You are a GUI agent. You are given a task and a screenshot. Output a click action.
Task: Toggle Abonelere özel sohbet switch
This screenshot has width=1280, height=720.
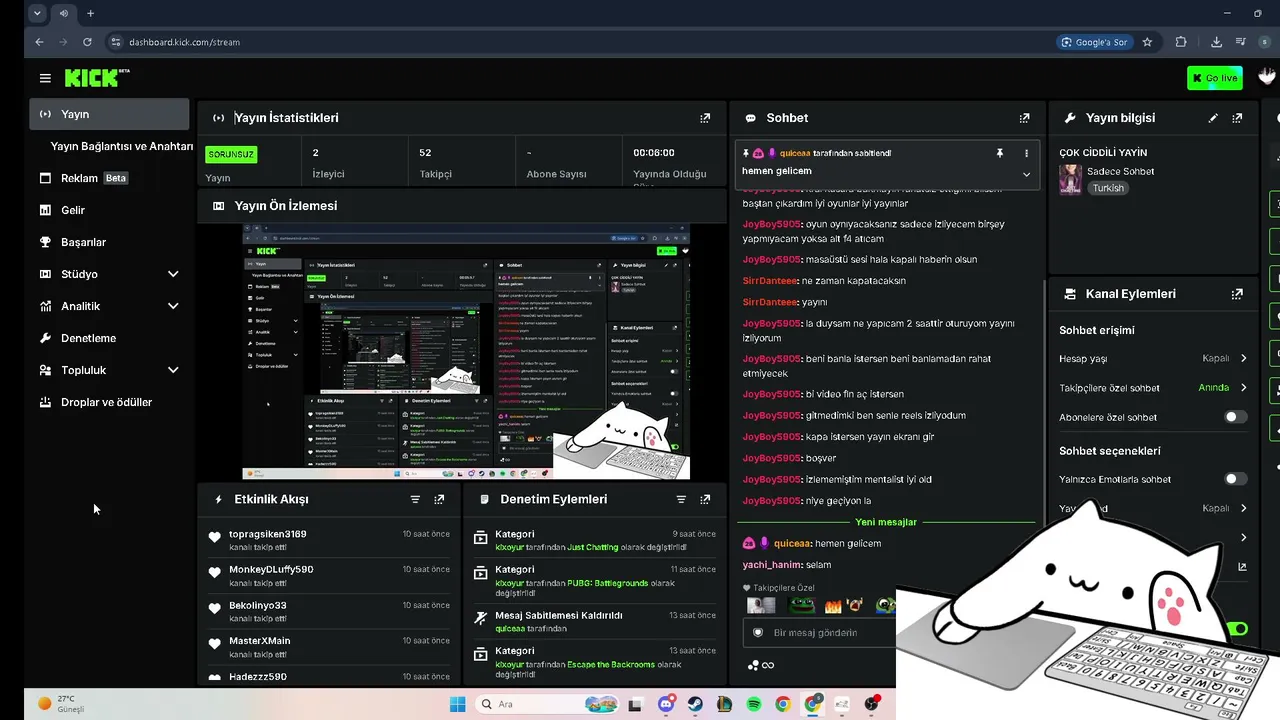point(1236,417)
